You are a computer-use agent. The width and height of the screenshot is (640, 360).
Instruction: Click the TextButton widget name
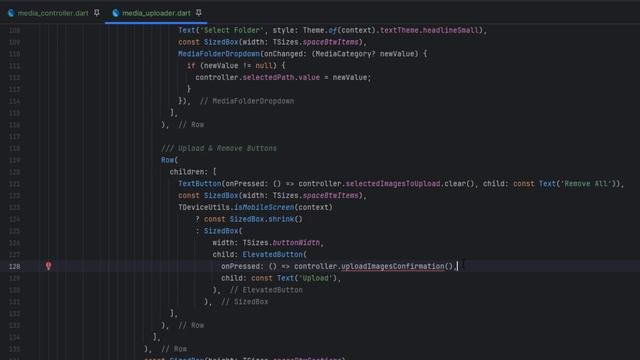pyautogui.click(x=200, y=184)
